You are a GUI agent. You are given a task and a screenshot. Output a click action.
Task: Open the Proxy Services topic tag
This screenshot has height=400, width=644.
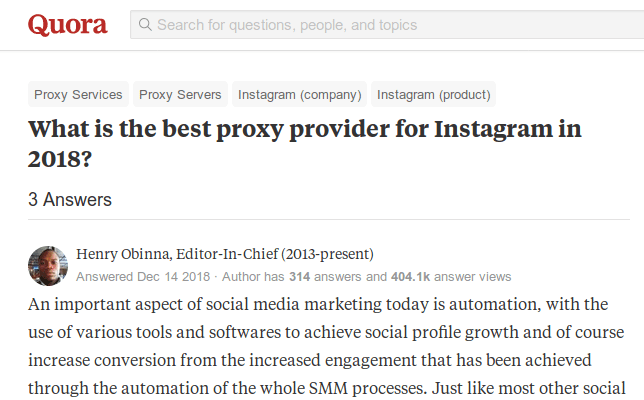tap(78, 95)
